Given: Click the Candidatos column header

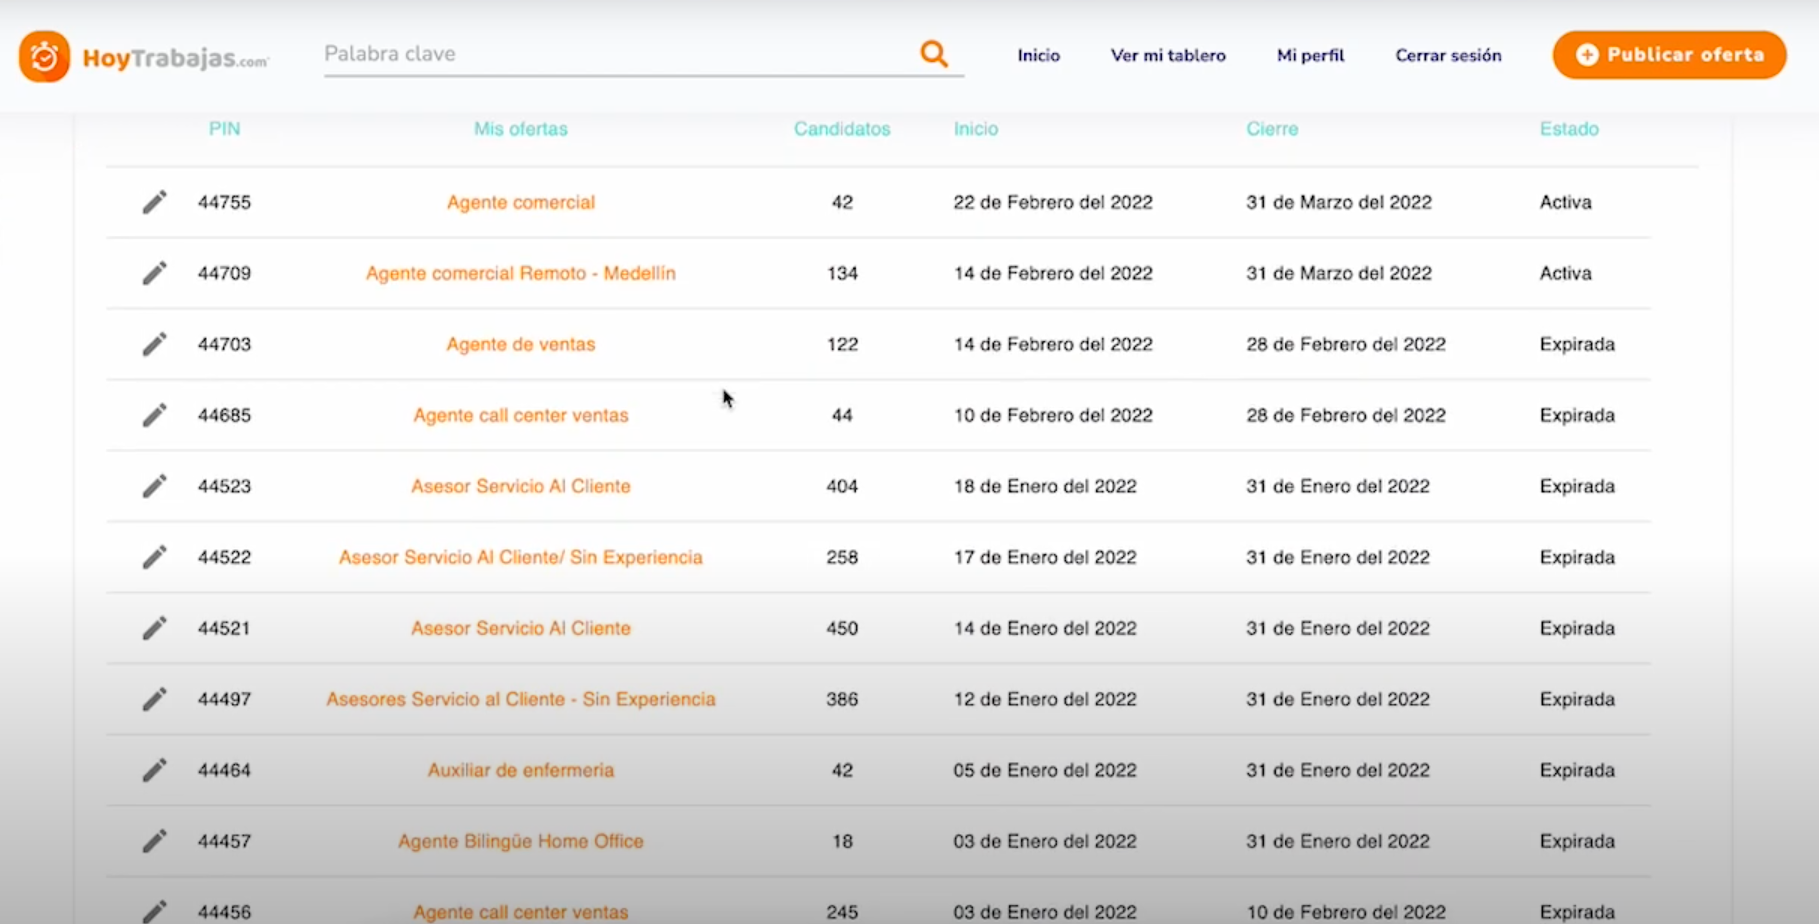Looking at the screenshot, I should tap(842, 129).
